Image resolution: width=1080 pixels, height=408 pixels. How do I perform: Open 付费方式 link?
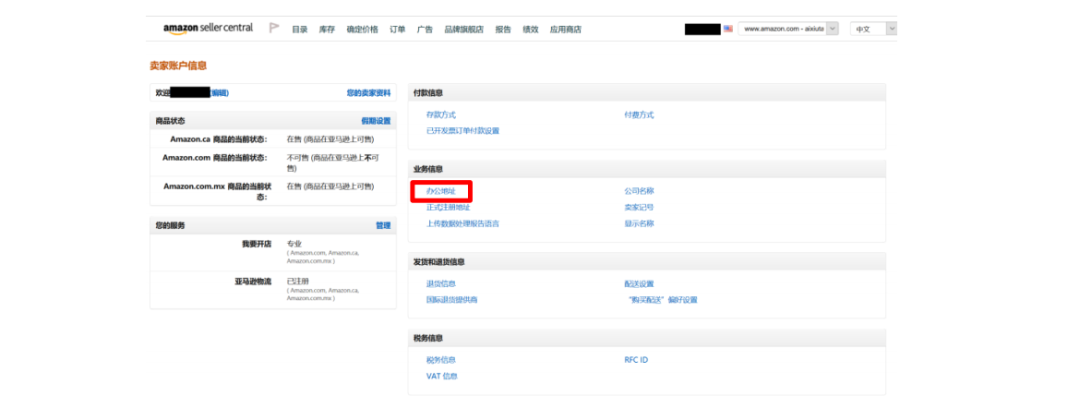coord(639,115)
